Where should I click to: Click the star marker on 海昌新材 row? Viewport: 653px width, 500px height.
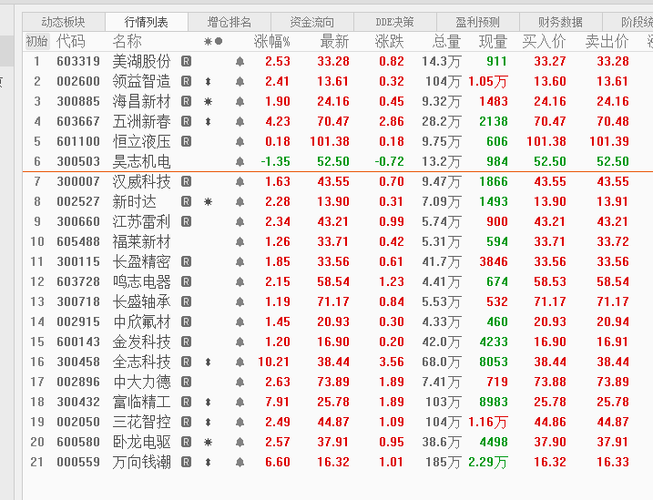pos(208,102)
